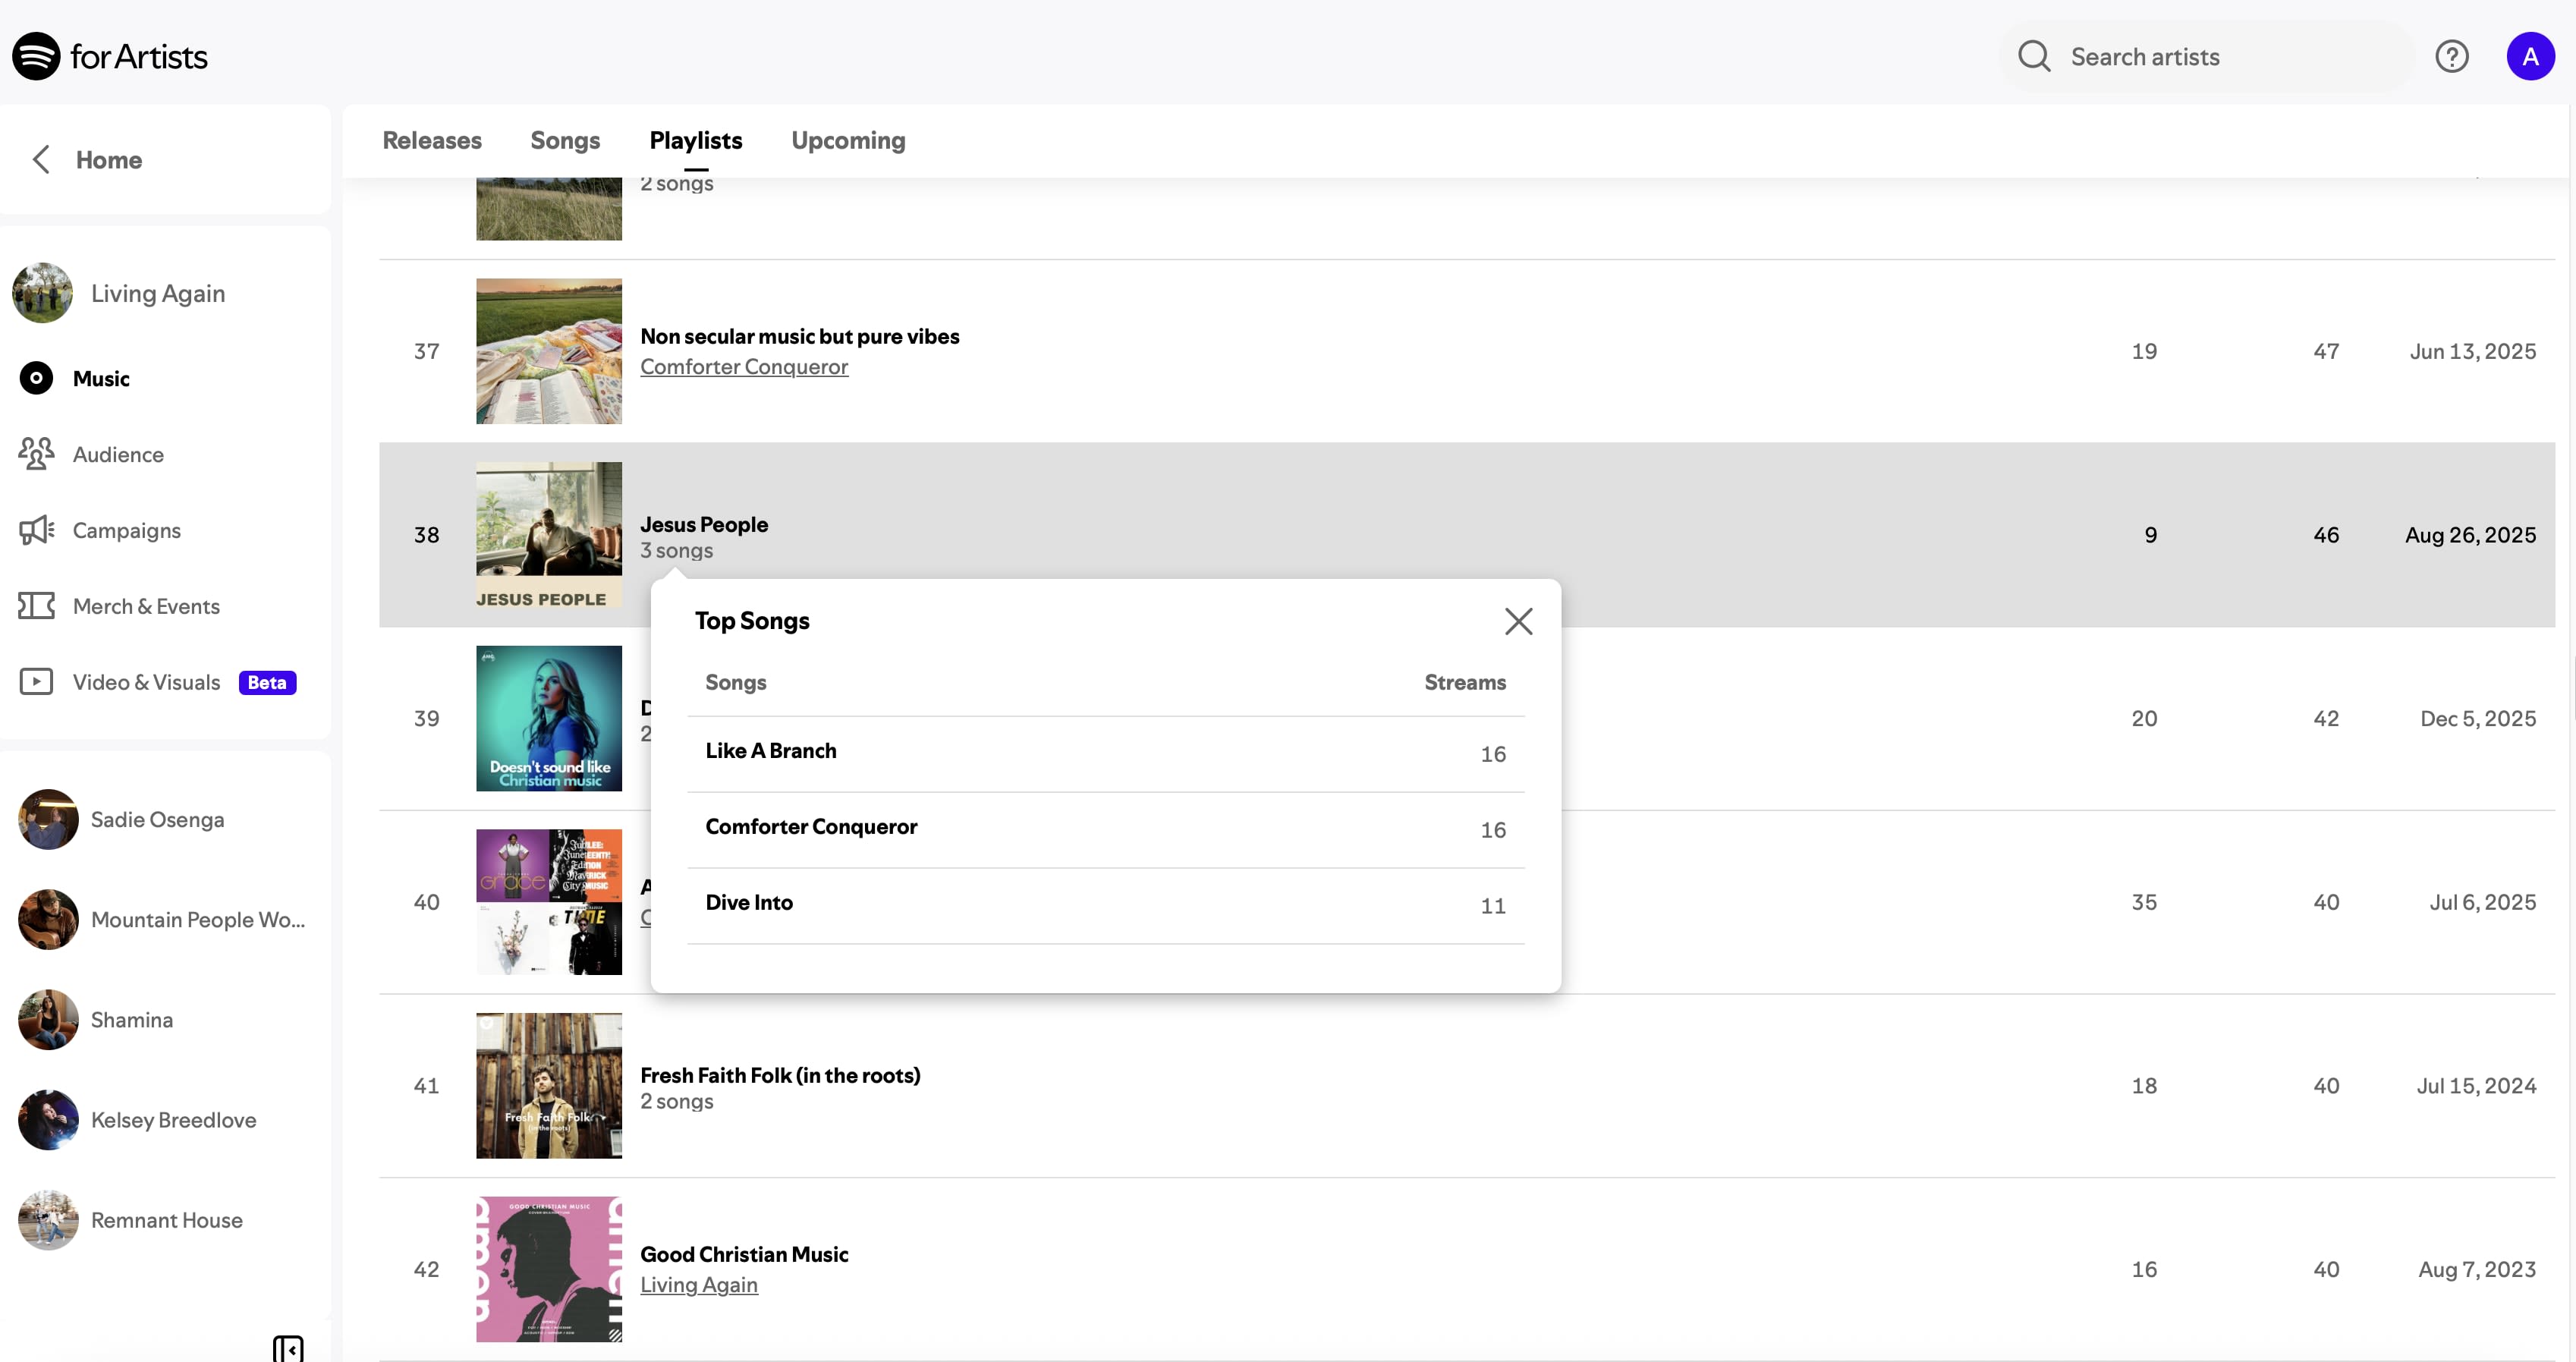This screenshot has height=1362, width=2576.
Task: Open the Upcoming tab
Action: [848, 141]
